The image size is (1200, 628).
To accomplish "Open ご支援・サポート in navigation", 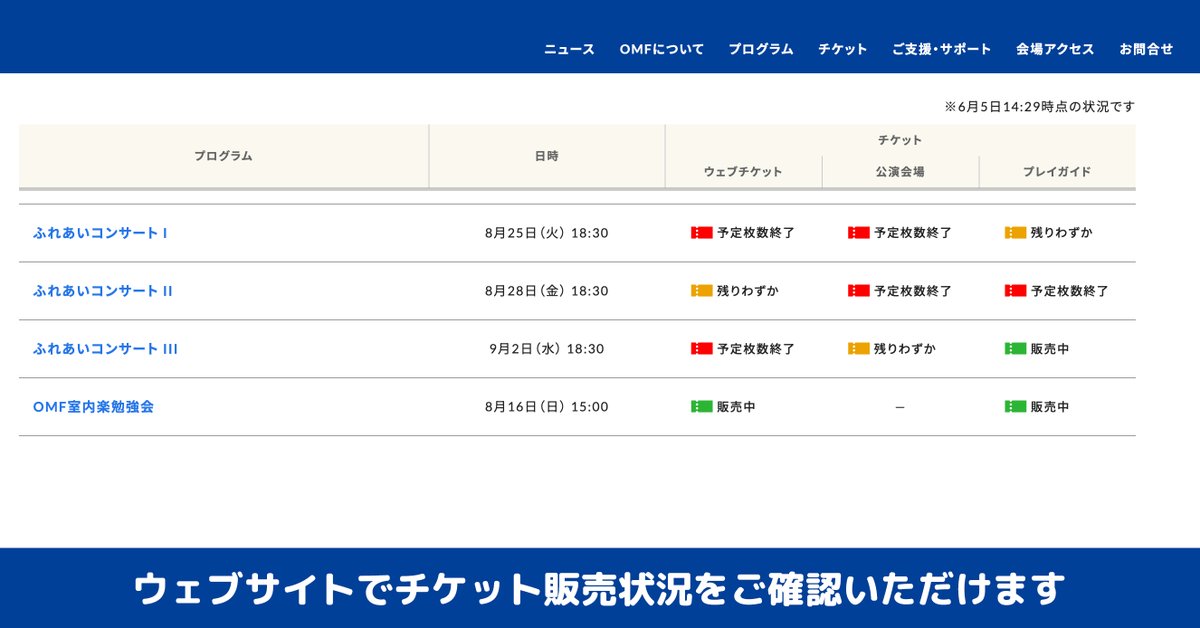I will coord(942,49).
